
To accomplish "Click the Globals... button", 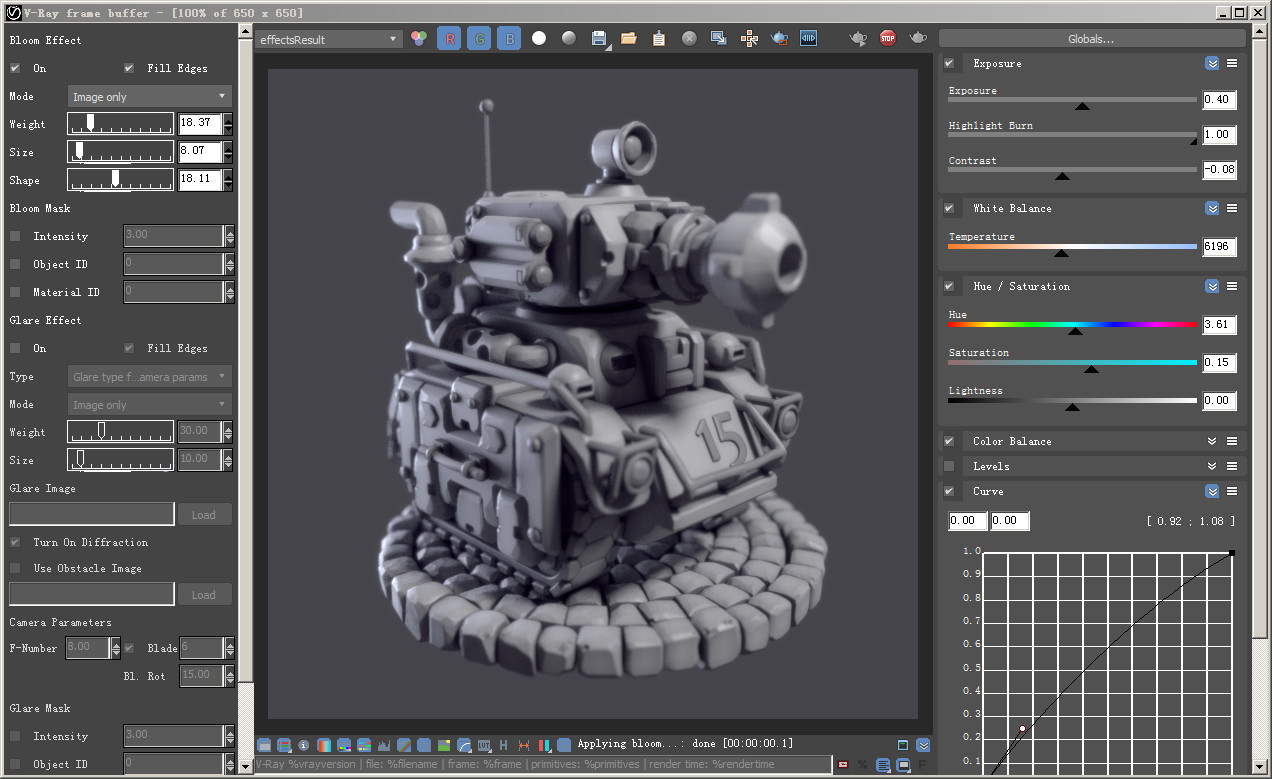I will 1092,39.
